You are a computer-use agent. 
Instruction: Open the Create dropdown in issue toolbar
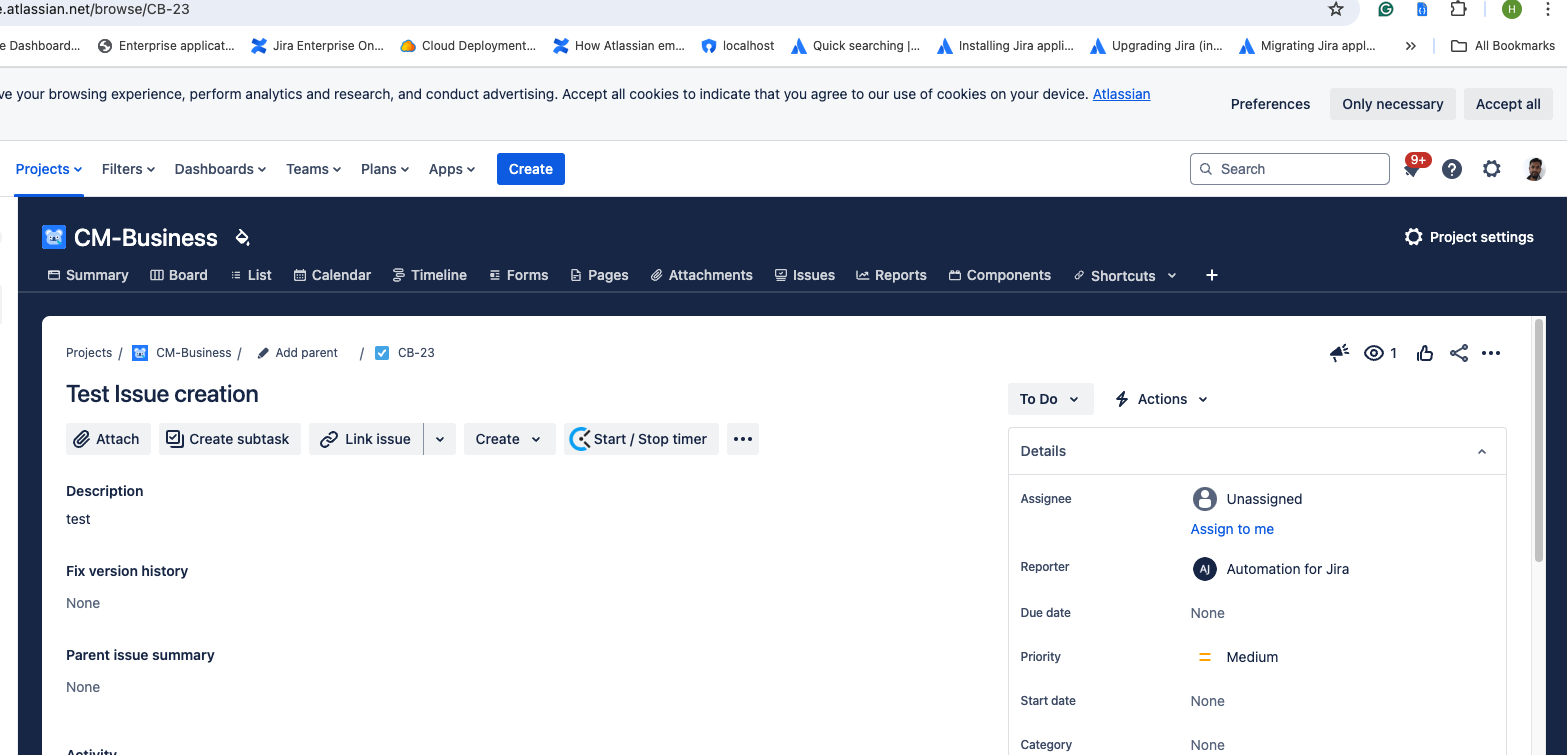[x=509, y=439]
